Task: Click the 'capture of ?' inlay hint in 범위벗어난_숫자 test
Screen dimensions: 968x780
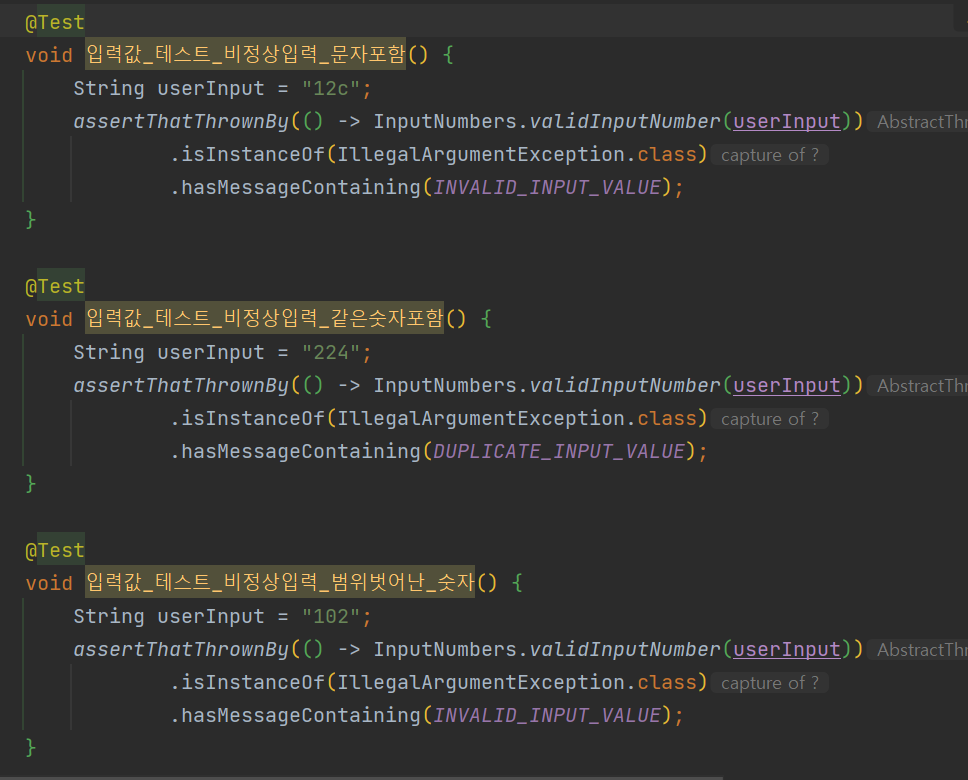Action: (770, 683)
